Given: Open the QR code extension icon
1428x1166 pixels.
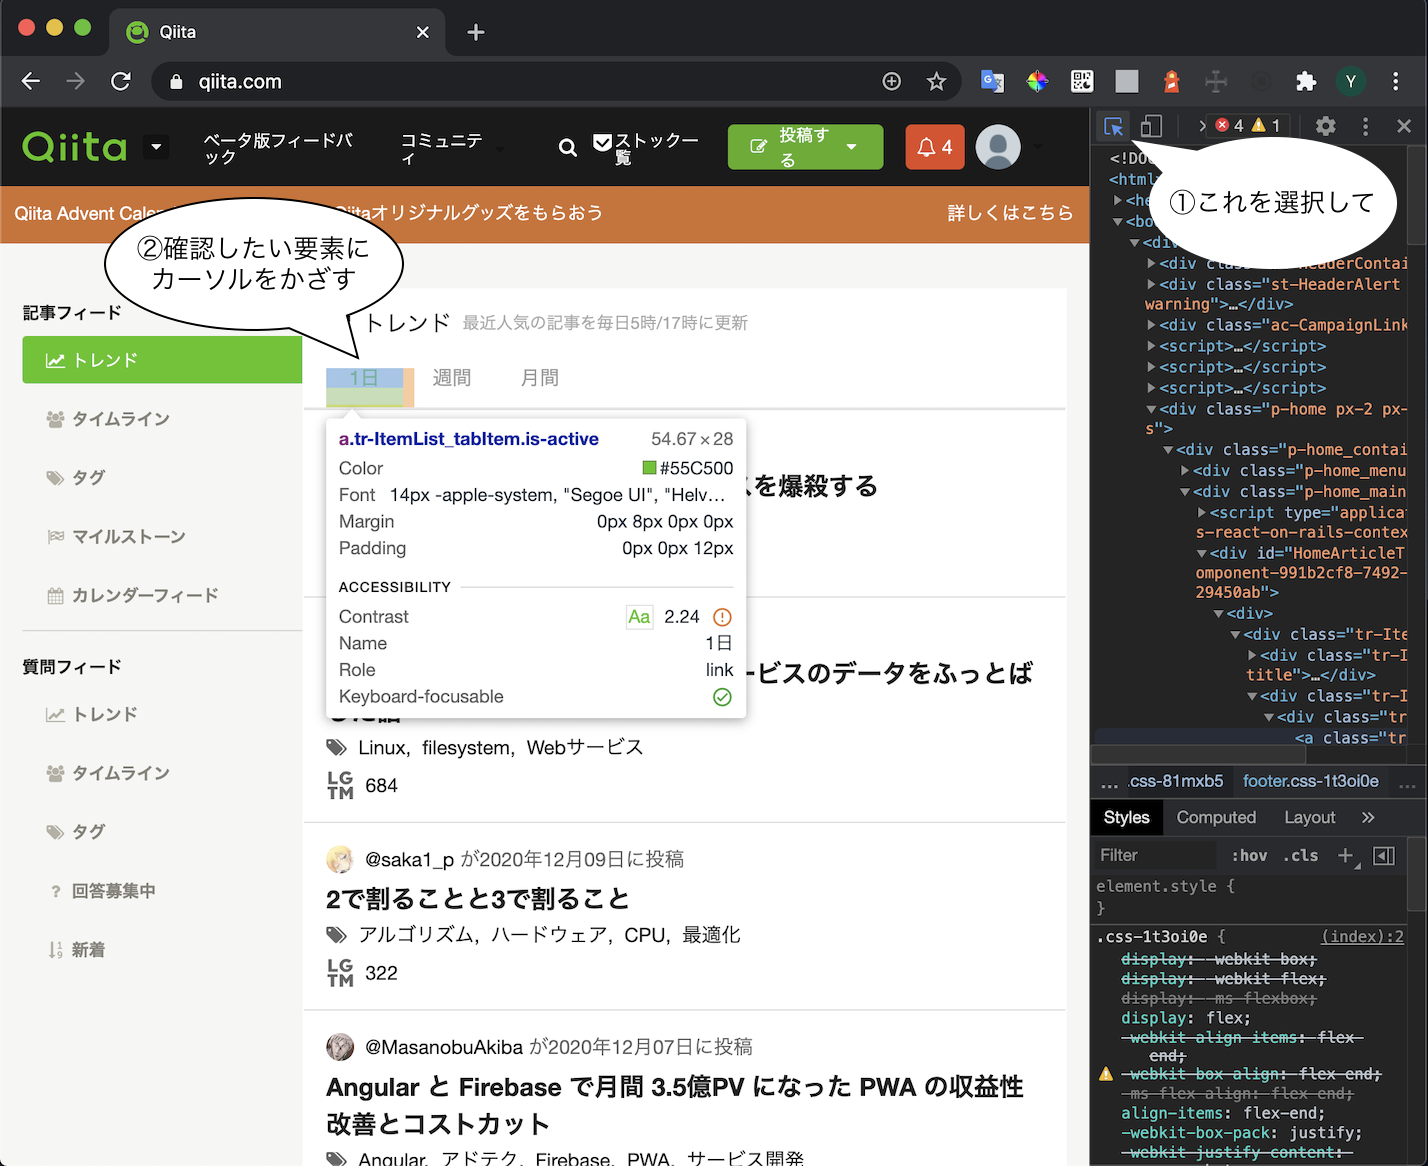Looking at the screenshot, I should coord(1082,81).
